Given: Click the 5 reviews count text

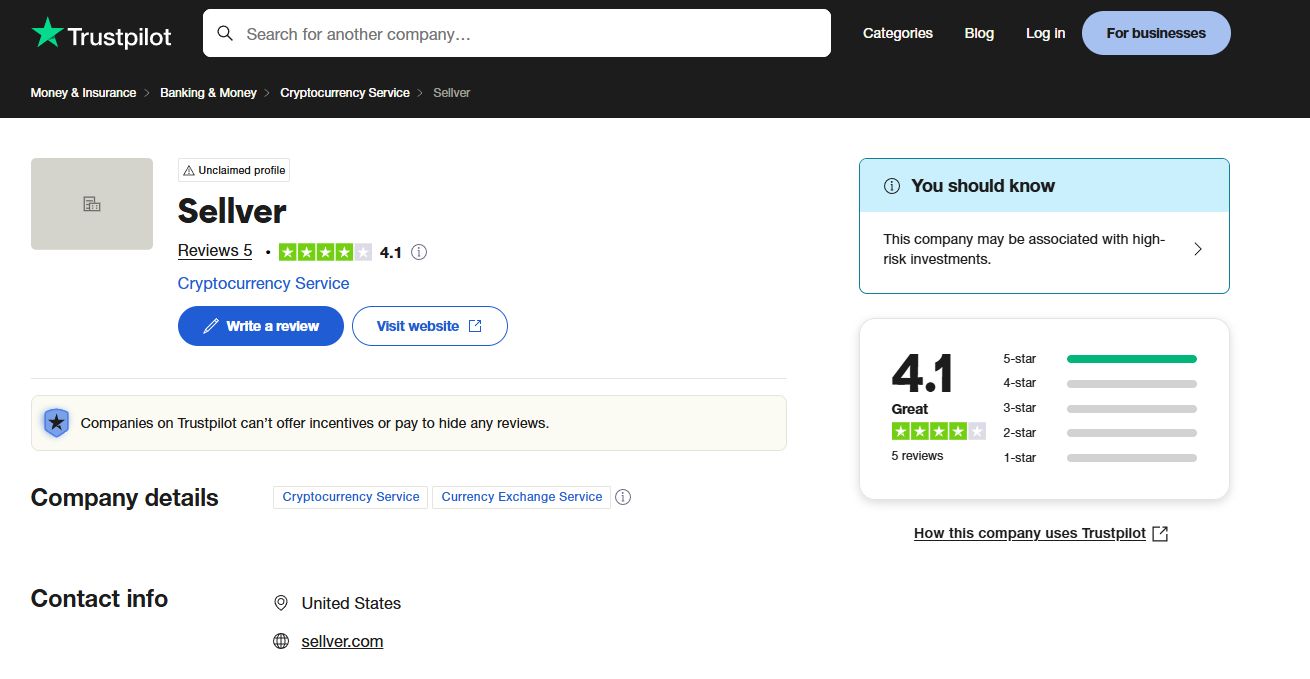Looking at the screenshot, I should pyautogui.click(x=917, y=456).
